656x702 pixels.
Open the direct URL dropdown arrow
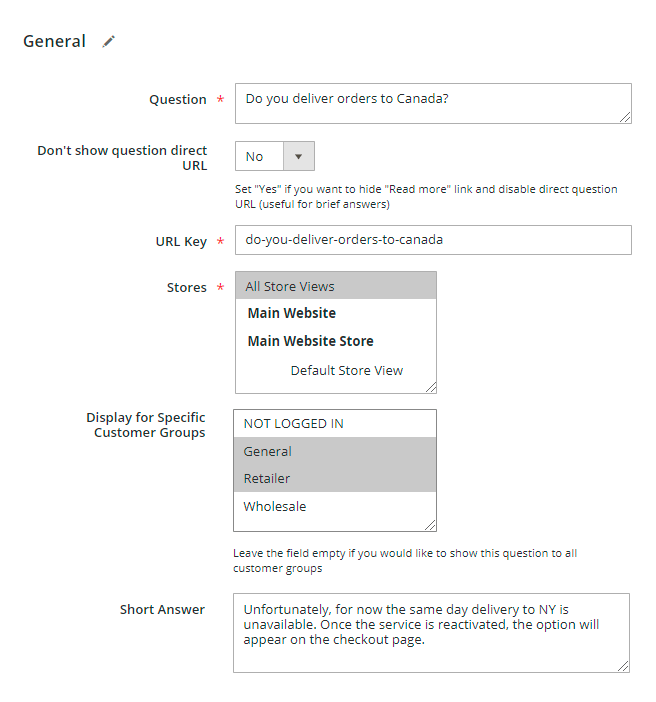[299, 156]
